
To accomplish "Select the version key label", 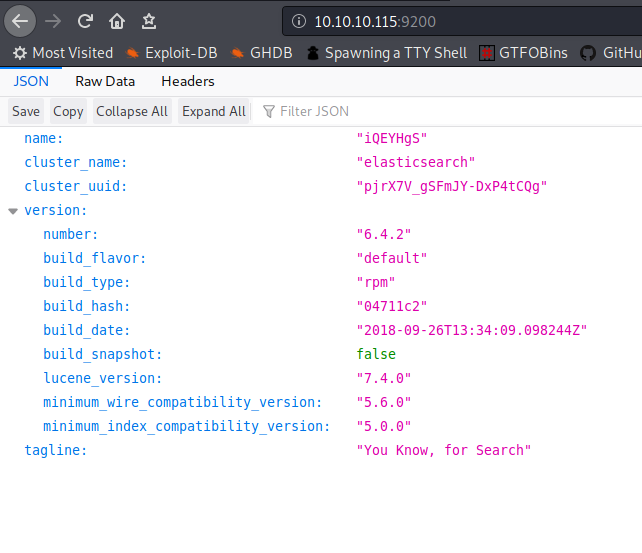I will tap(56, 210).
